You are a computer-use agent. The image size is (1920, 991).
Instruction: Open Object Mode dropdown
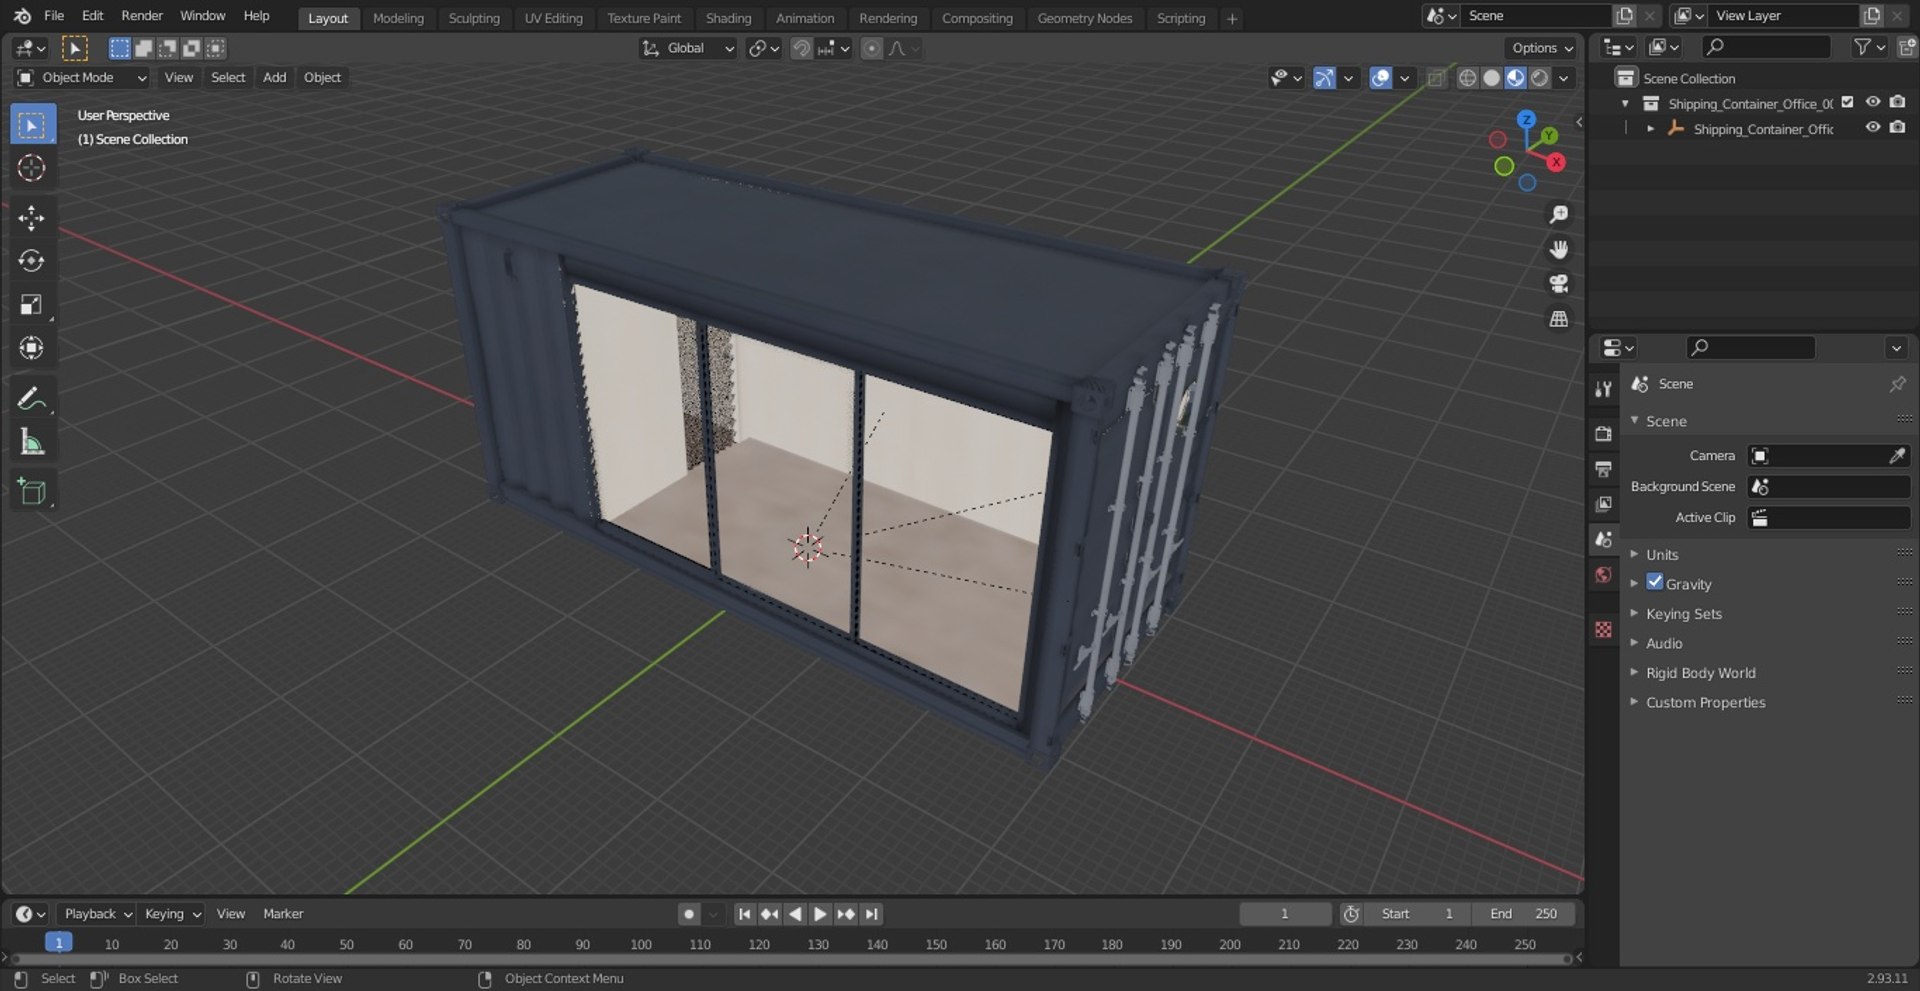(82, 78)
